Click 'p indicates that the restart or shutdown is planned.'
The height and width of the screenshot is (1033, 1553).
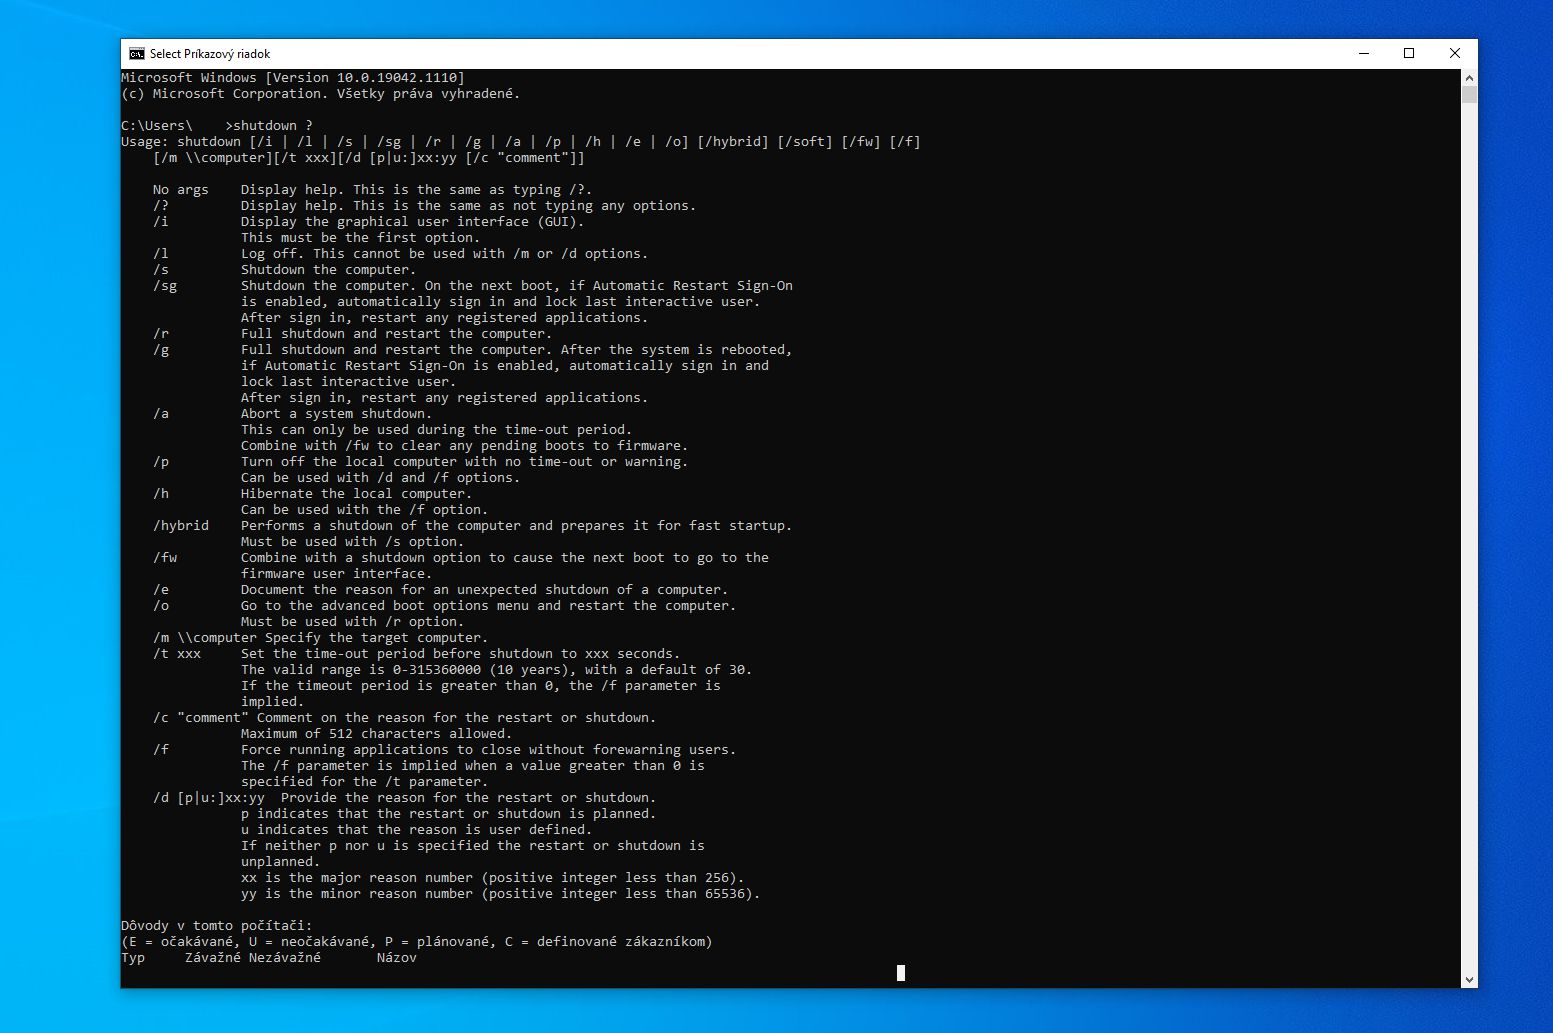pyautogui.click(x=449, y=814)
